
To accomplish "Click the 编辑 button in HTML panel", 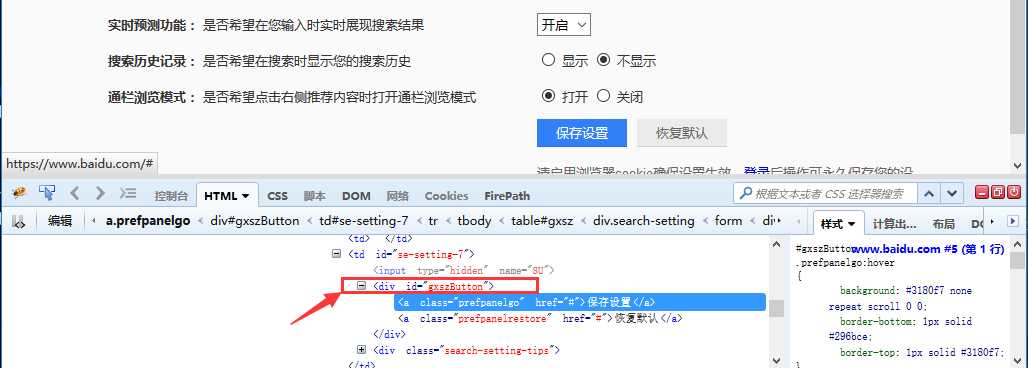I will [x=60, y=221].
